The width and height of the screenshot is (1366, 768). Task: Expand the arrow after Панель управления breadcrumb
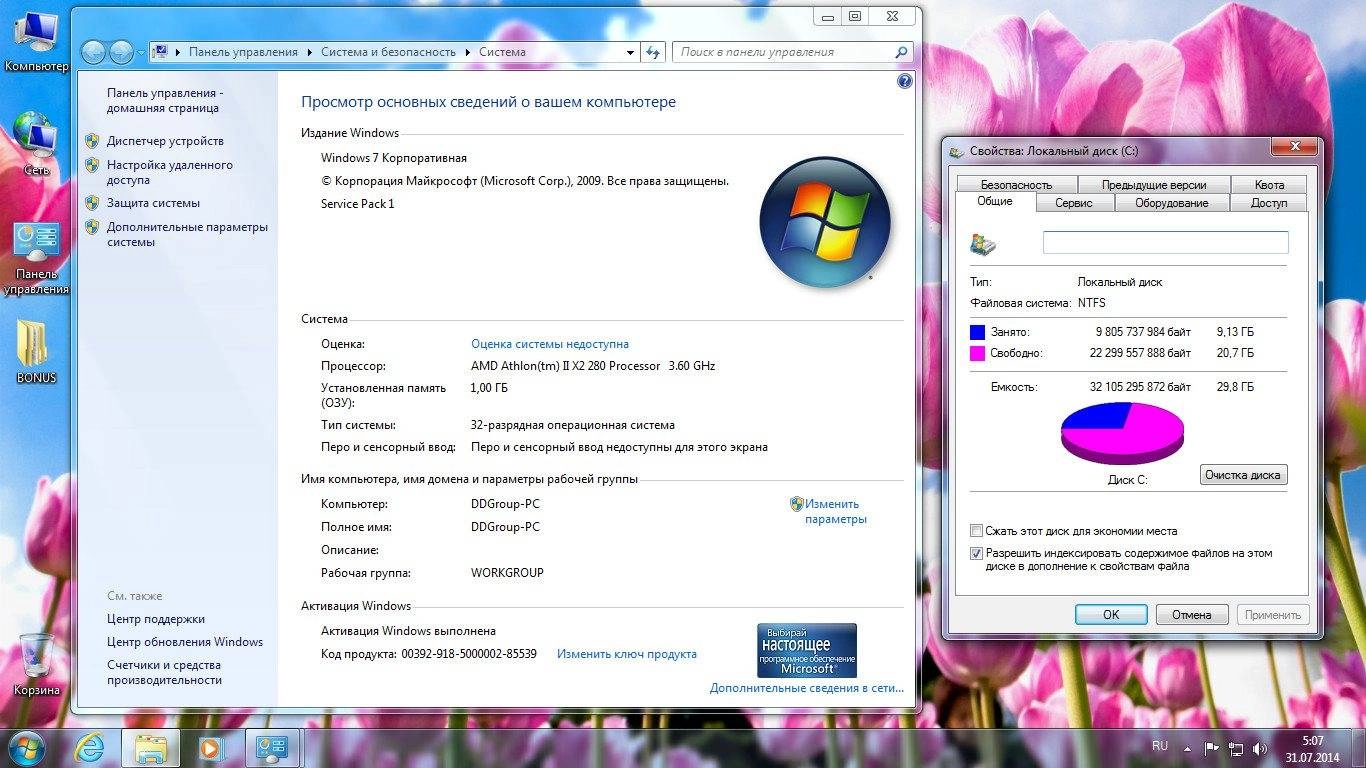coord(310,52)
